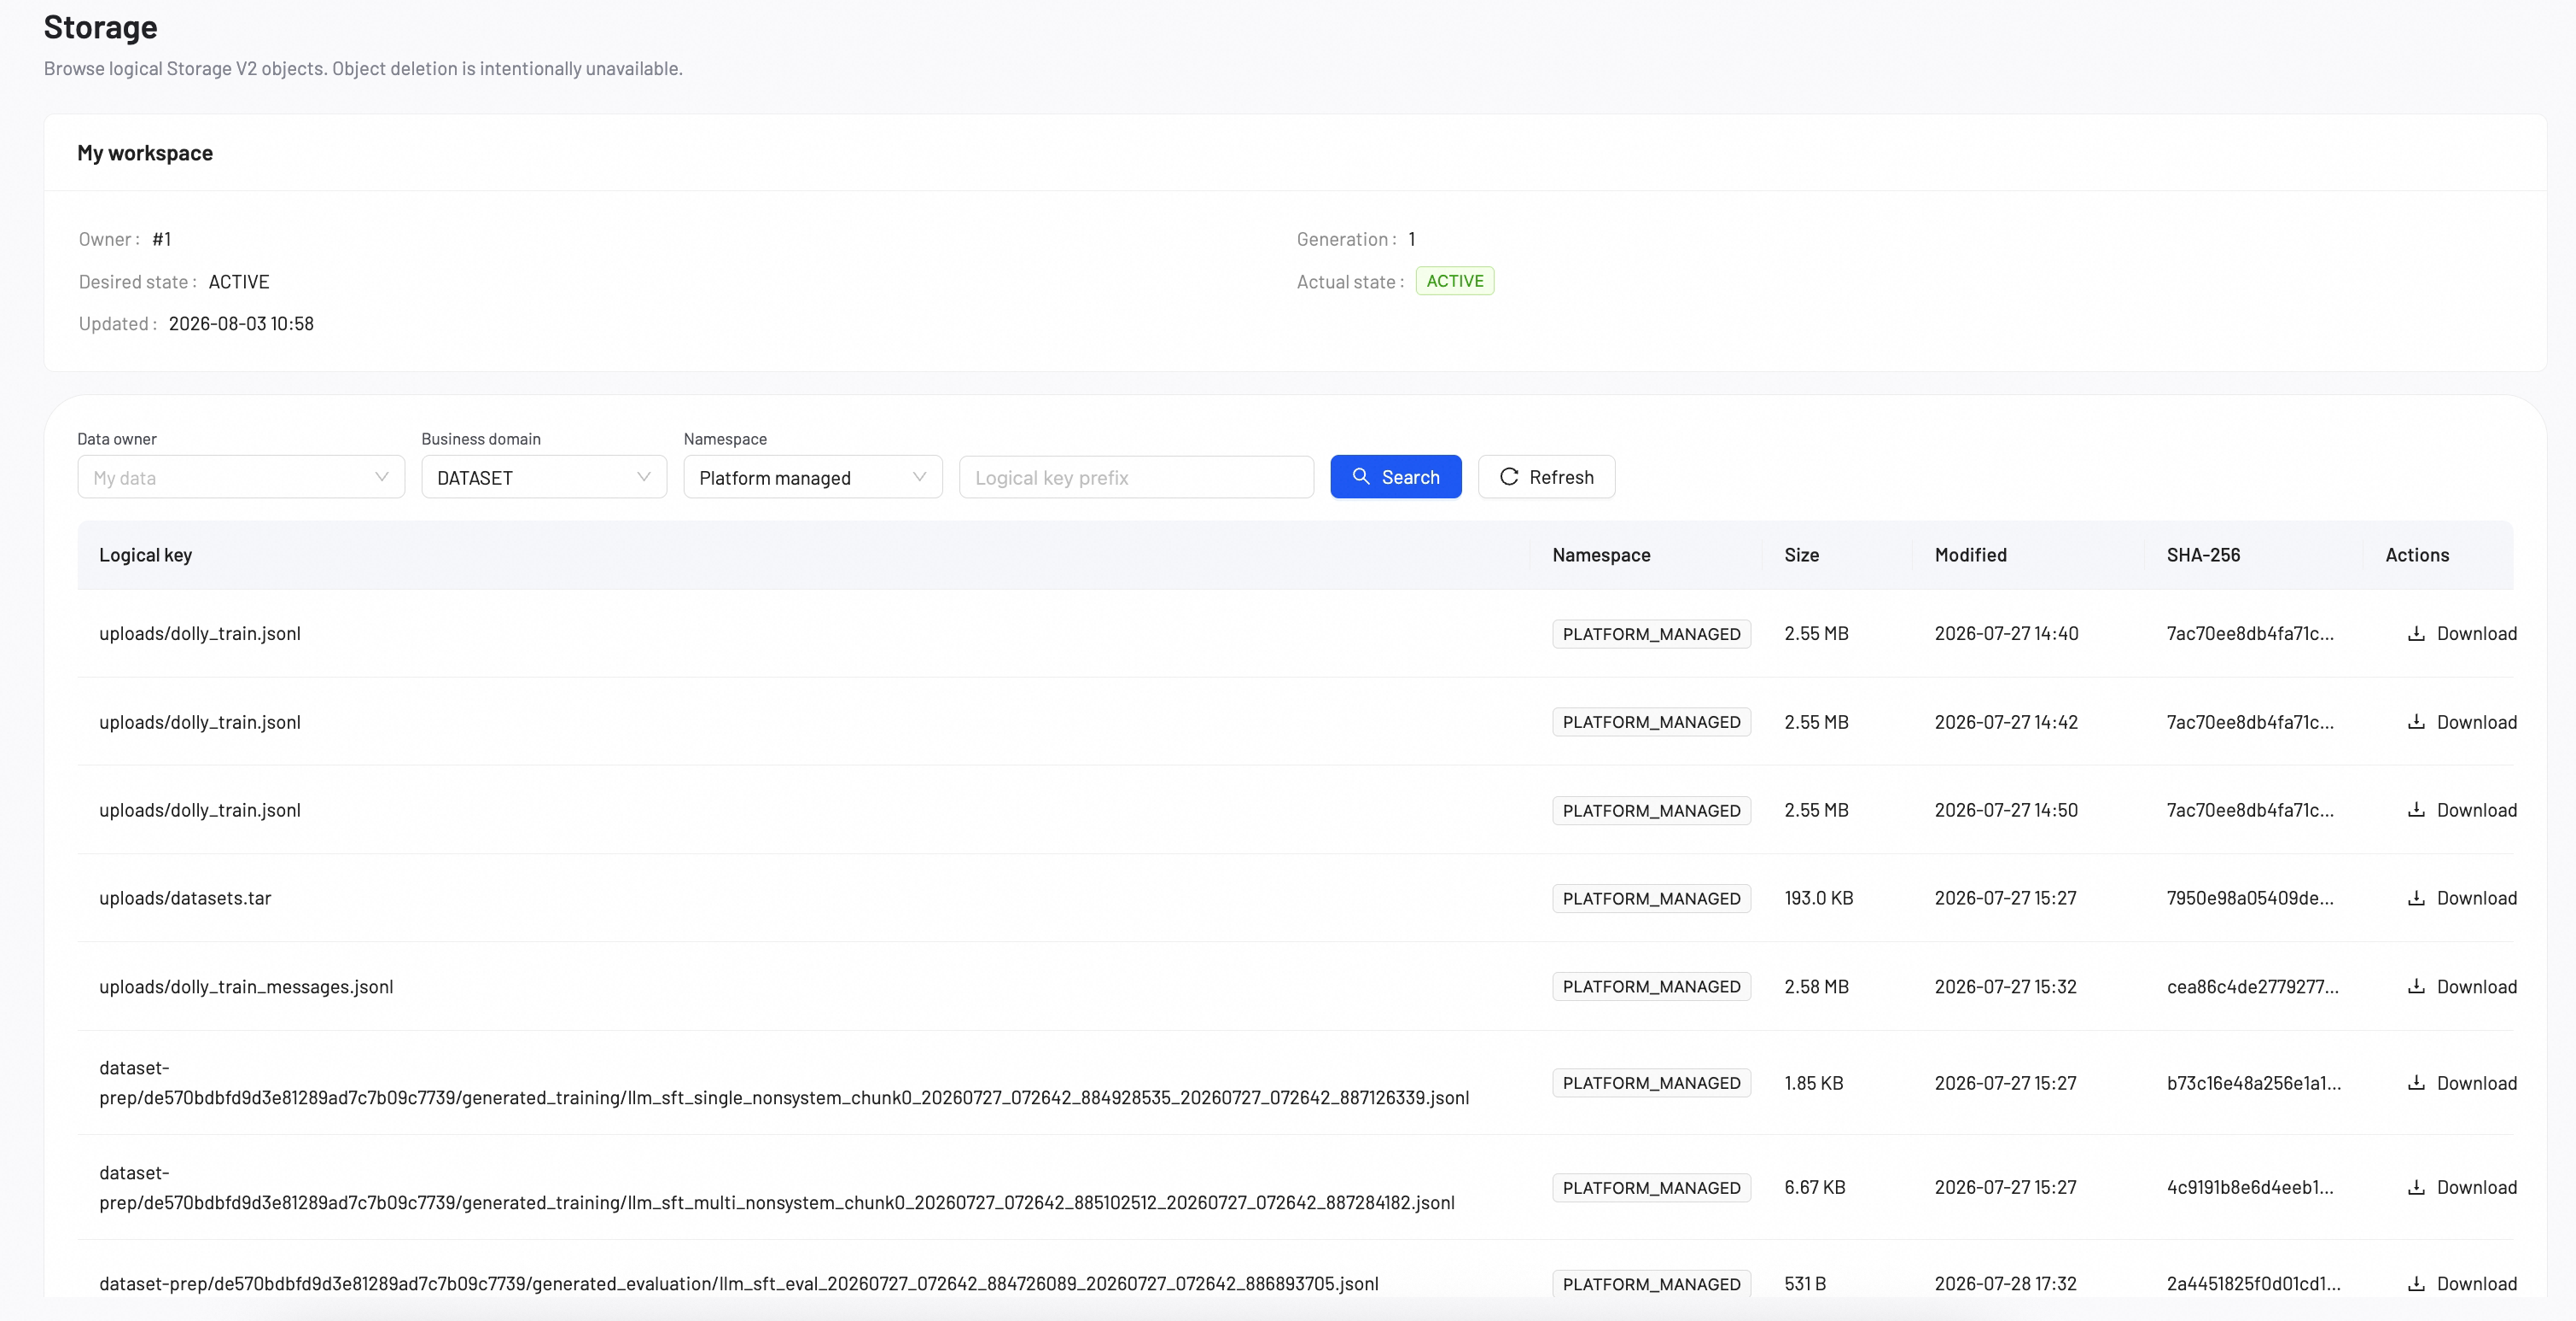The width and height of the screenshot is (2576, 1321).
Task: Click the magnifier icon in the Search button
Action: (x=1361, y=477)
